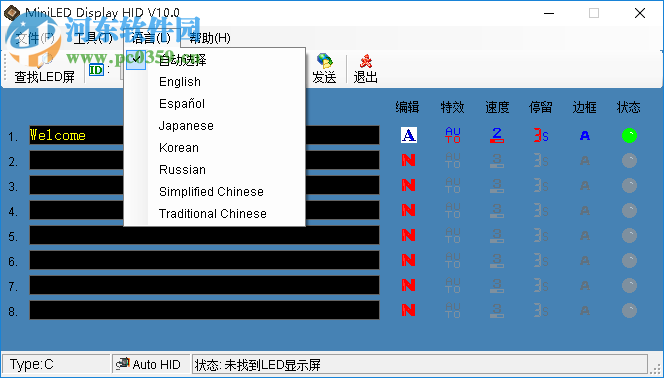Click the Welcome message field in row 1
The image size is (664, 378).
pos(204,135)
